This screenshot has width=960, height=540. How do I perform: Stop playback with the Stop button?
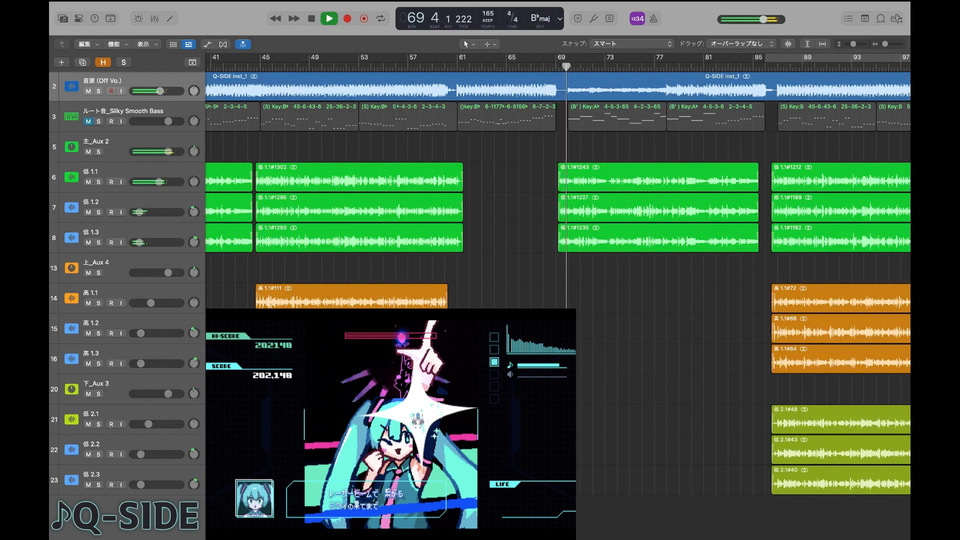pyautogui.click(x=311, y=18)
